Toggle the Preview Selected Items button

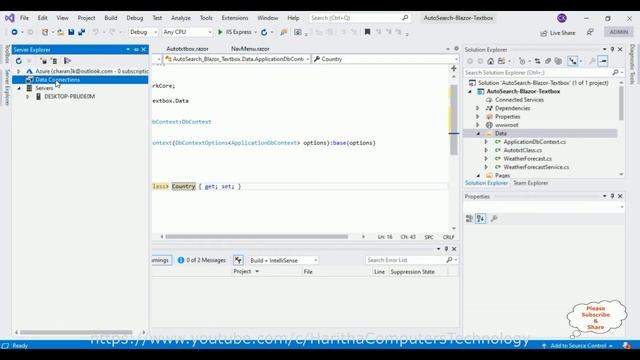coord(603,61)
